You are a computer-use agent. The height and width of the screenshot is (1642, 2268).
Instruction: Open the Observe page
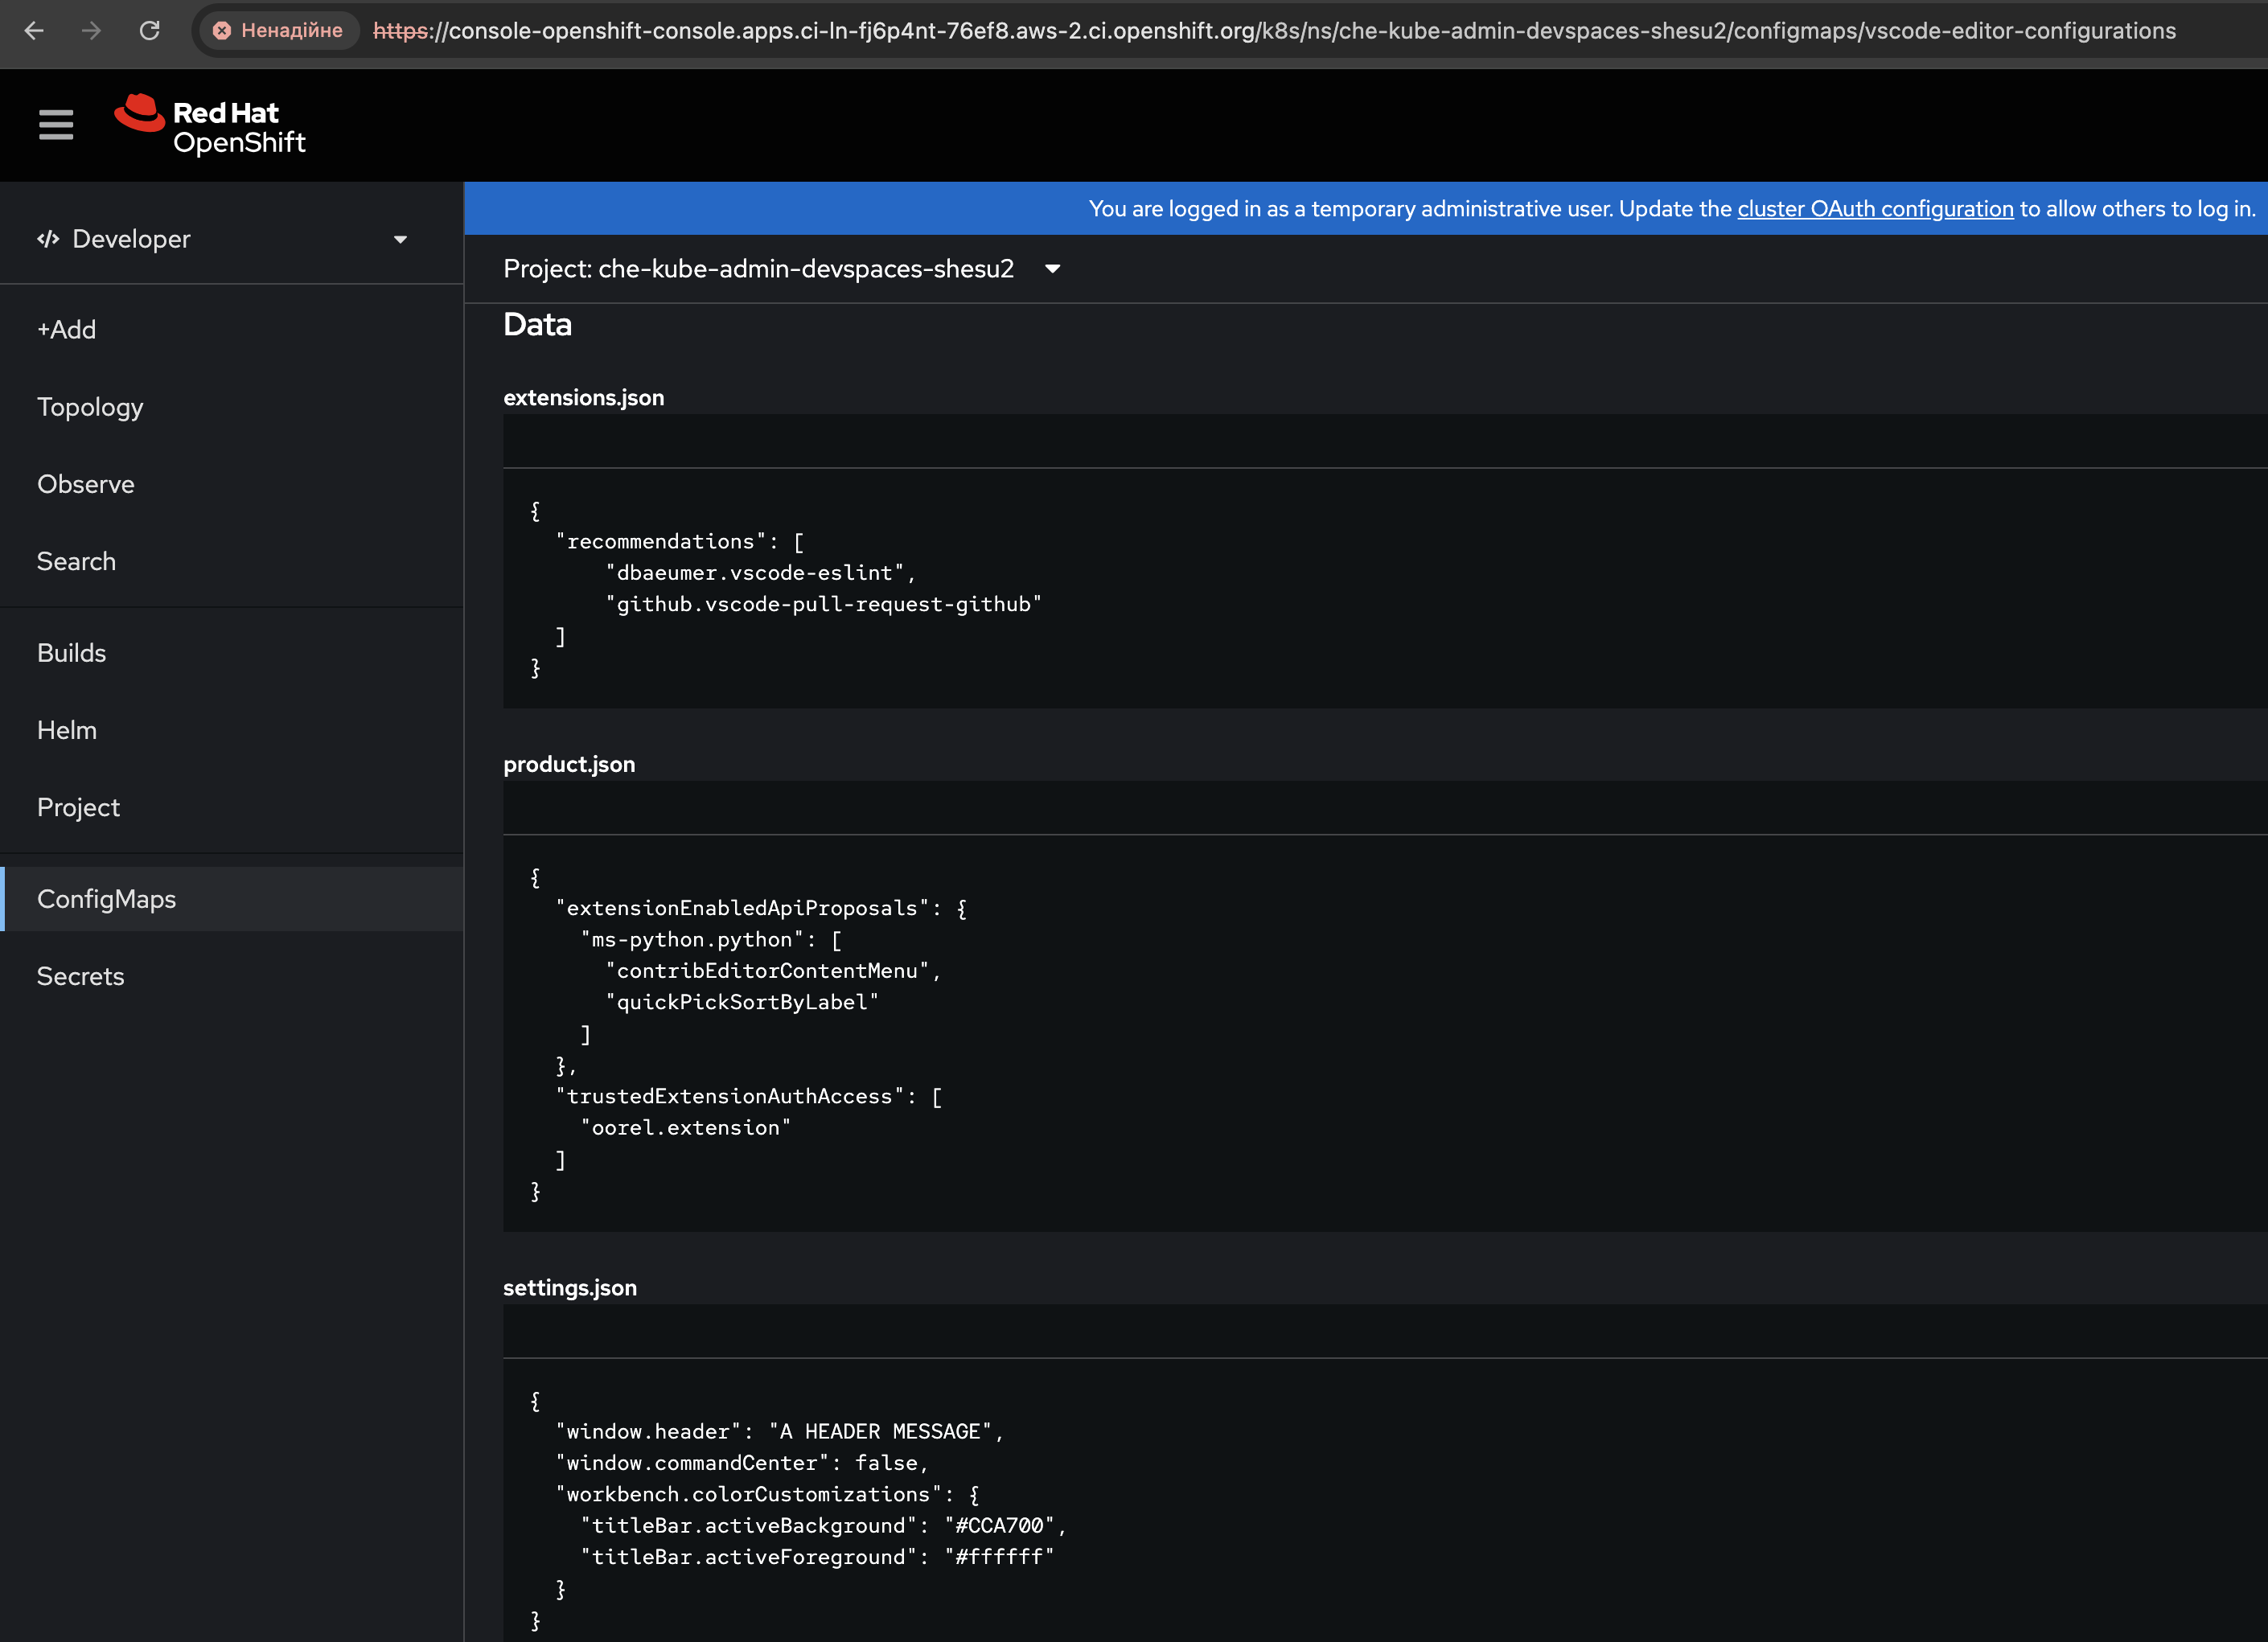tap(85, 484)
